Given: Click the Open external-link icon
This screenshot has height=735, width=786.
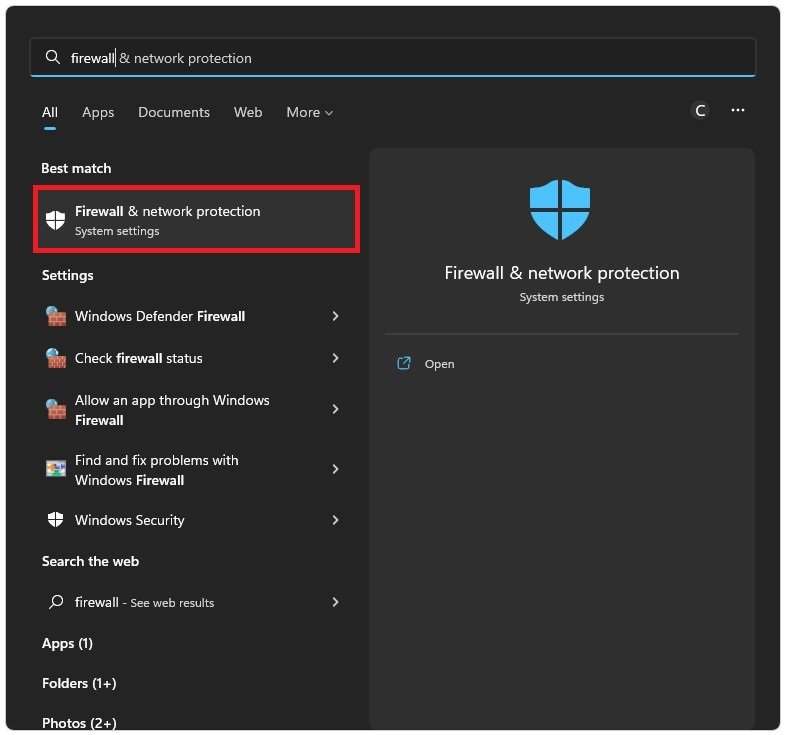Looking at the screenshot, I should coord(404,364).
